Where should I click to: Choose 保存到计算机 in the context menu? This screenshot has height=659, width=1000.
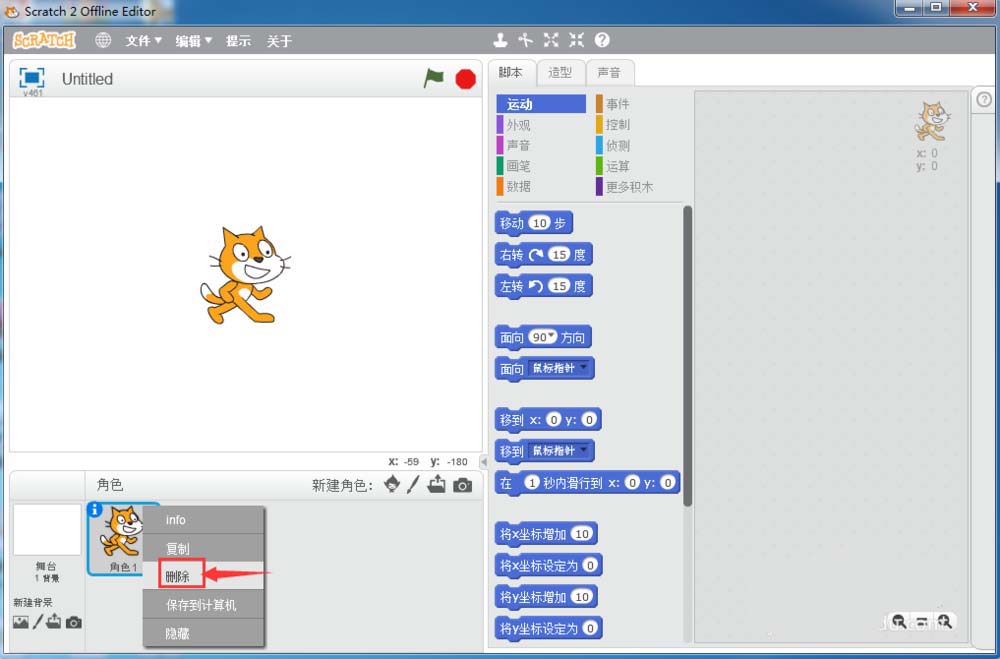tap(203, 605)
